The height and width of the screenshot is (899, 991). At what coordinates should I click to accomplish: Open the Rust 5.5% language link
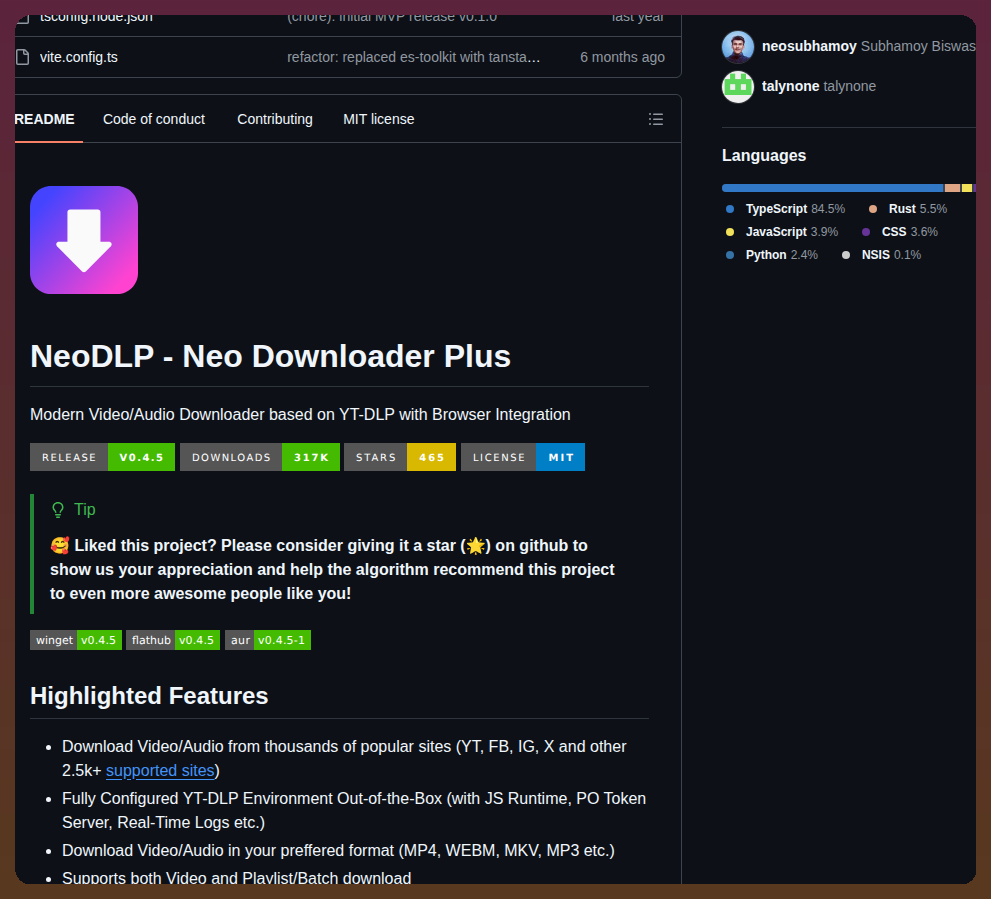(x=908, y=209)
